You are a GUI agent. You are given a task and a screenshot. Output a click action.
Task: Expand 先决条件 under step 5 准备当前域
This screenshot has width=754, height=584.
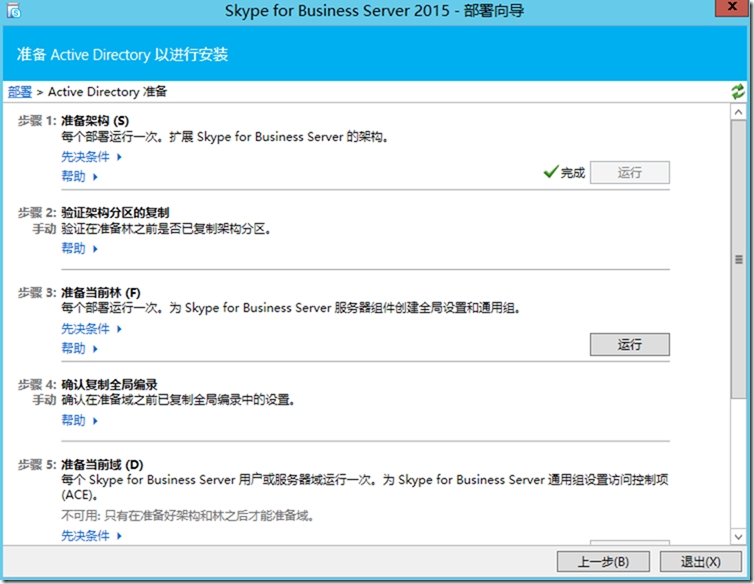pos(91,535)
